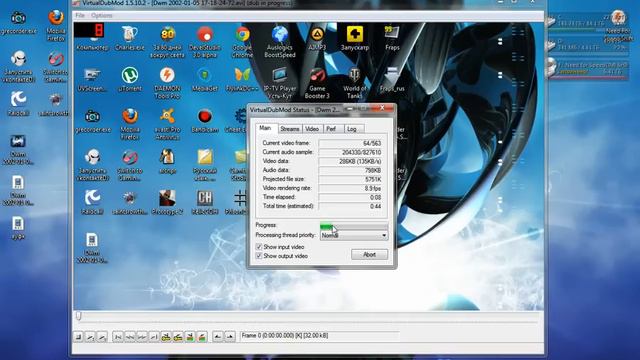
Task: Click the scene forward scan icon
Action: (x=202, y=337)
